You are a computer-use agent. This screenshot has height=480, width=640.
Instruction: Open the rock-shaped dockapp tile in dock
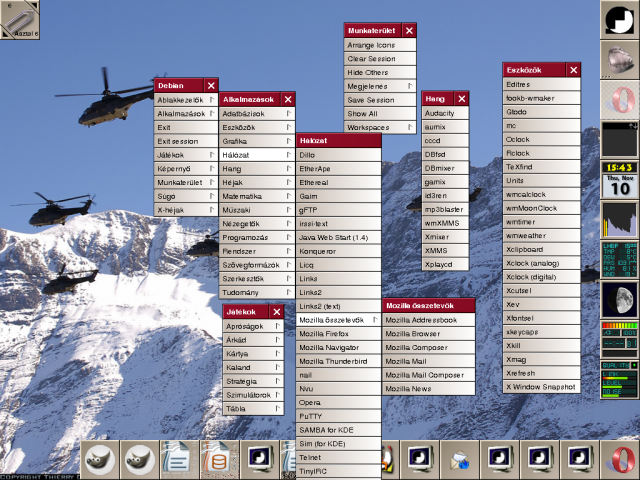620,60
